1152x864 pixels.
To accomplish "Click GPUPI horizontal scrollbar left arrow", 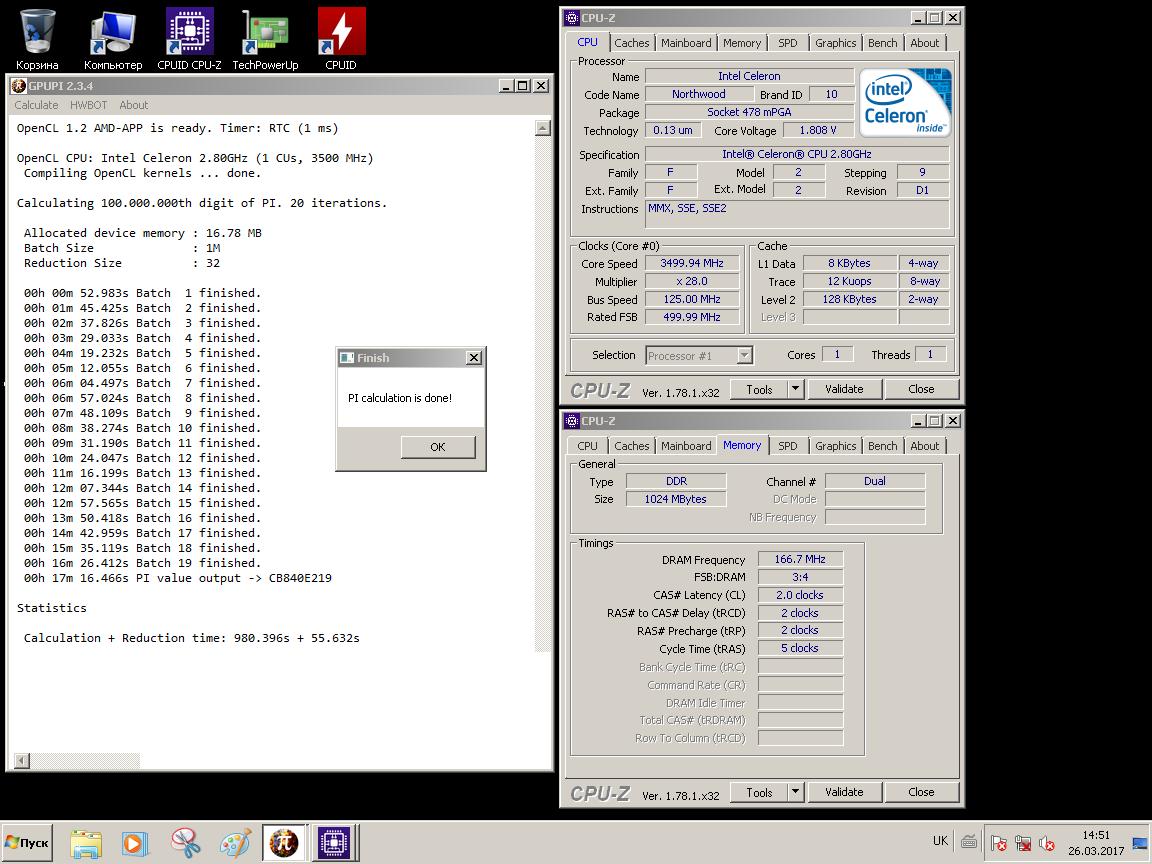I will (x=22, y=760).
